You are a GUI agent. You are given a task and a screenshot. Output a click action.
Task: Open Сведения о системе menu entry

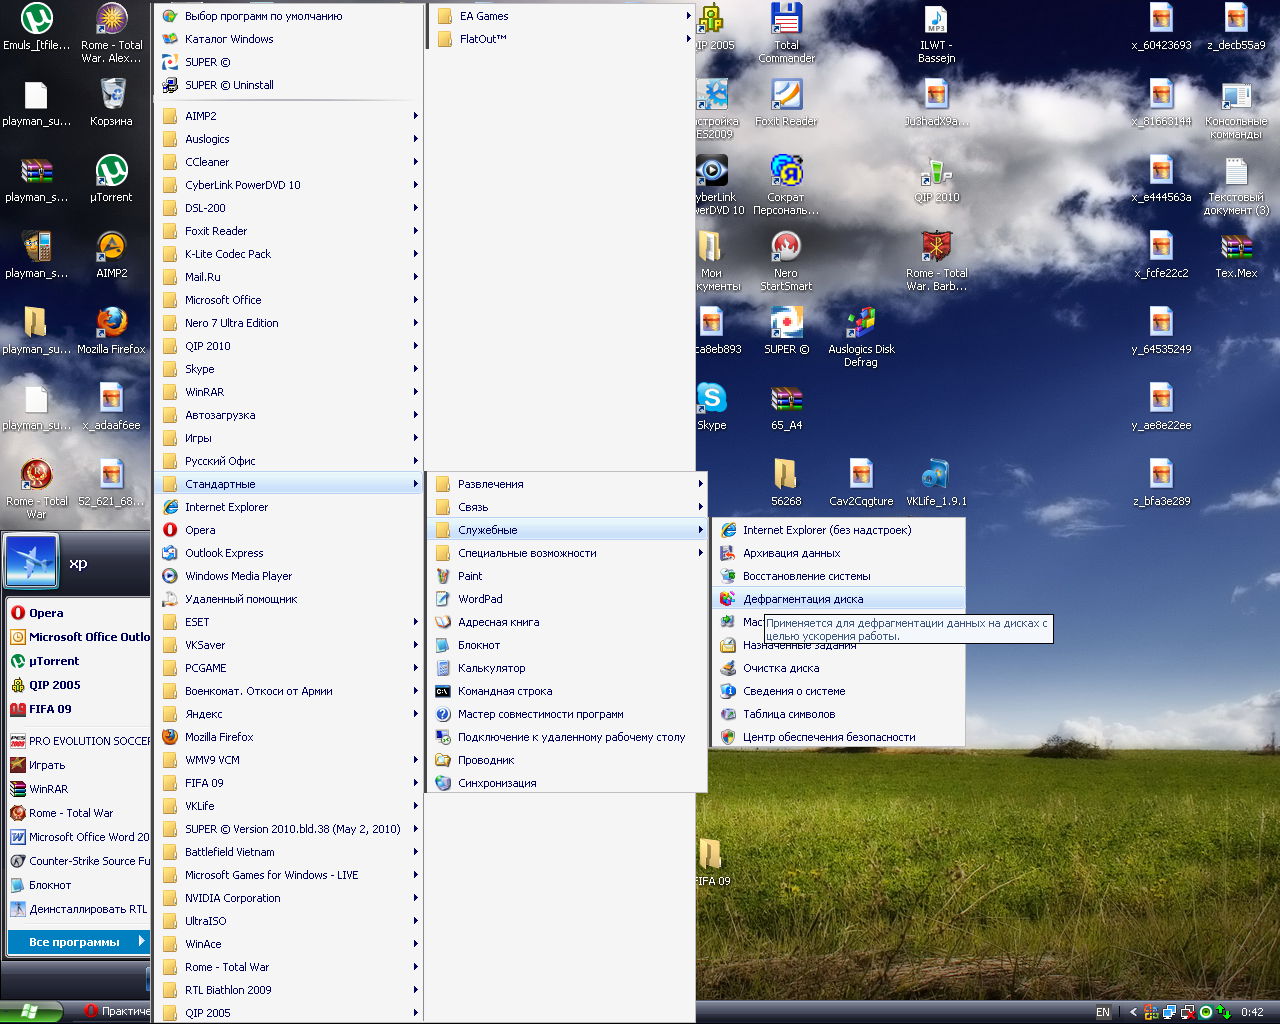tap(839, 691)
